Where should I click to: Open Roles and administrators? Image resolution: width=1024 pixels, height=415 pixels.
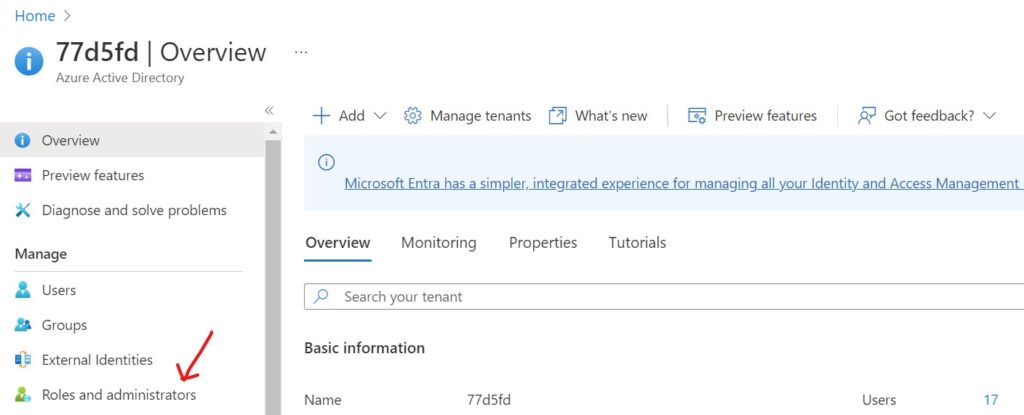point(119,395)
